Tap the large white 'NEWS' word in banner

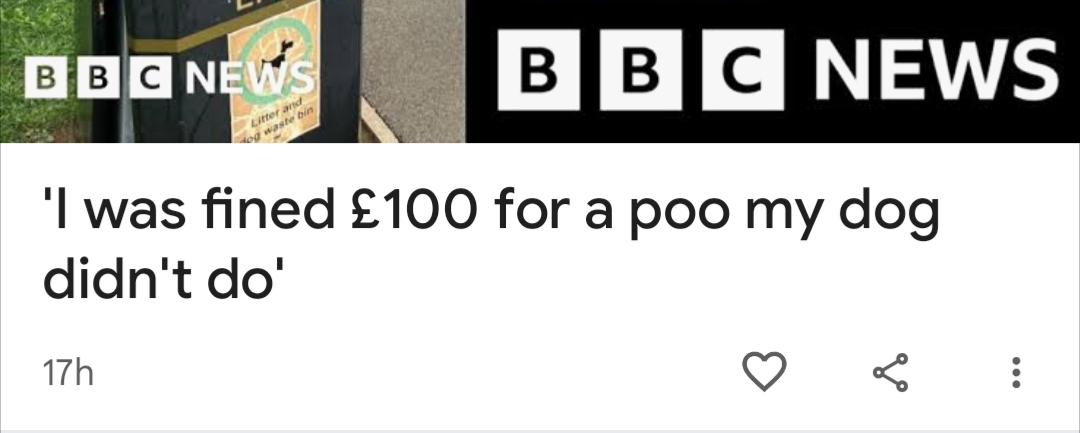[x=936, y=70]
